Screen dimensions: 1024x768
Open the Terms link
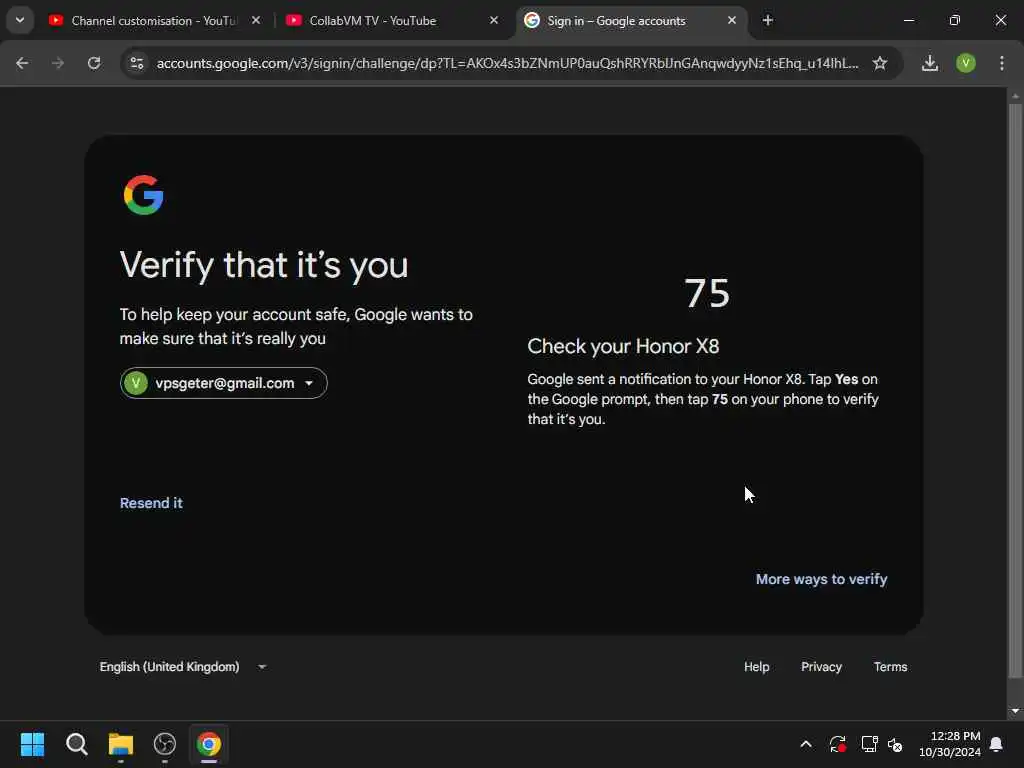pos(890,667)
